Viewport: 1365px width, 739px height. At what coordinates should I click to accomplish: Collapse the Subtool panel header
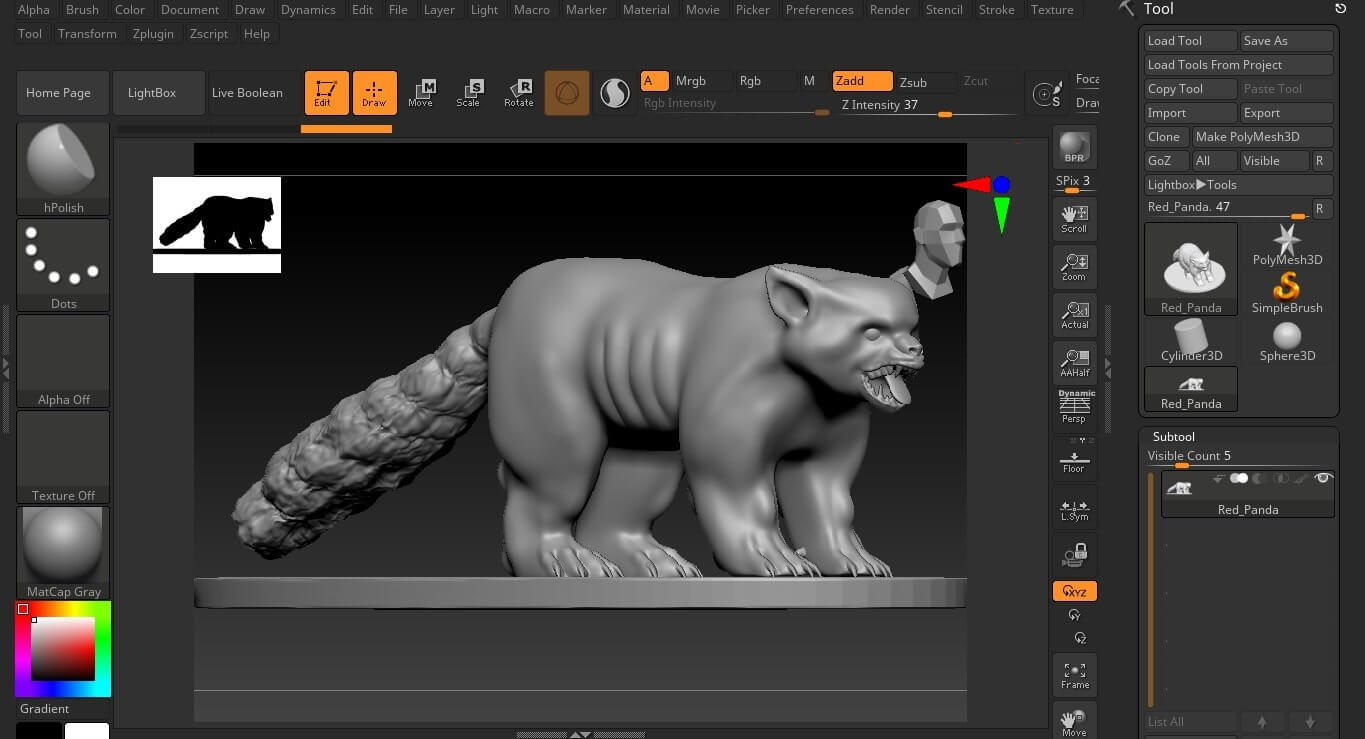pyautogui.click(x=1173, y=437)
